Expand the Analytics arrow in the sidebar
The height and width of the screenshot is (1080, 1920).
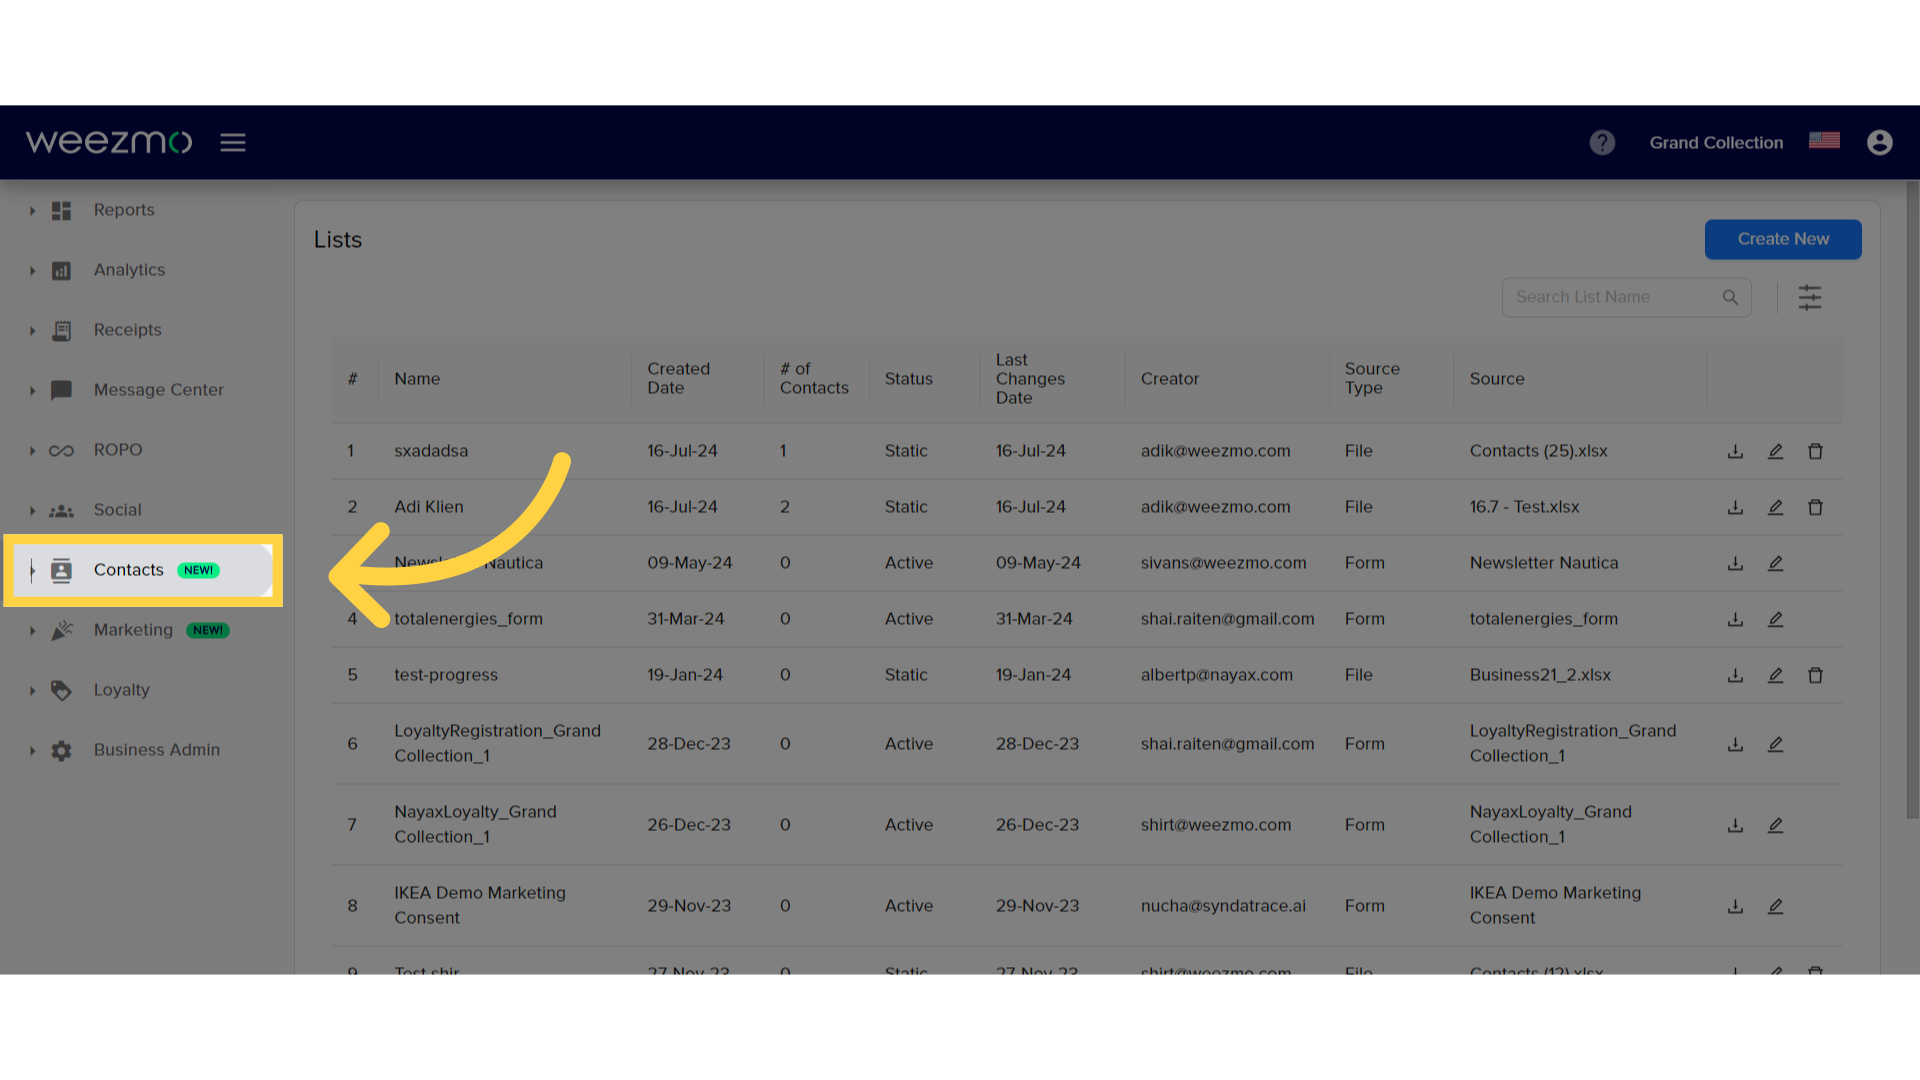coord(32,271)
